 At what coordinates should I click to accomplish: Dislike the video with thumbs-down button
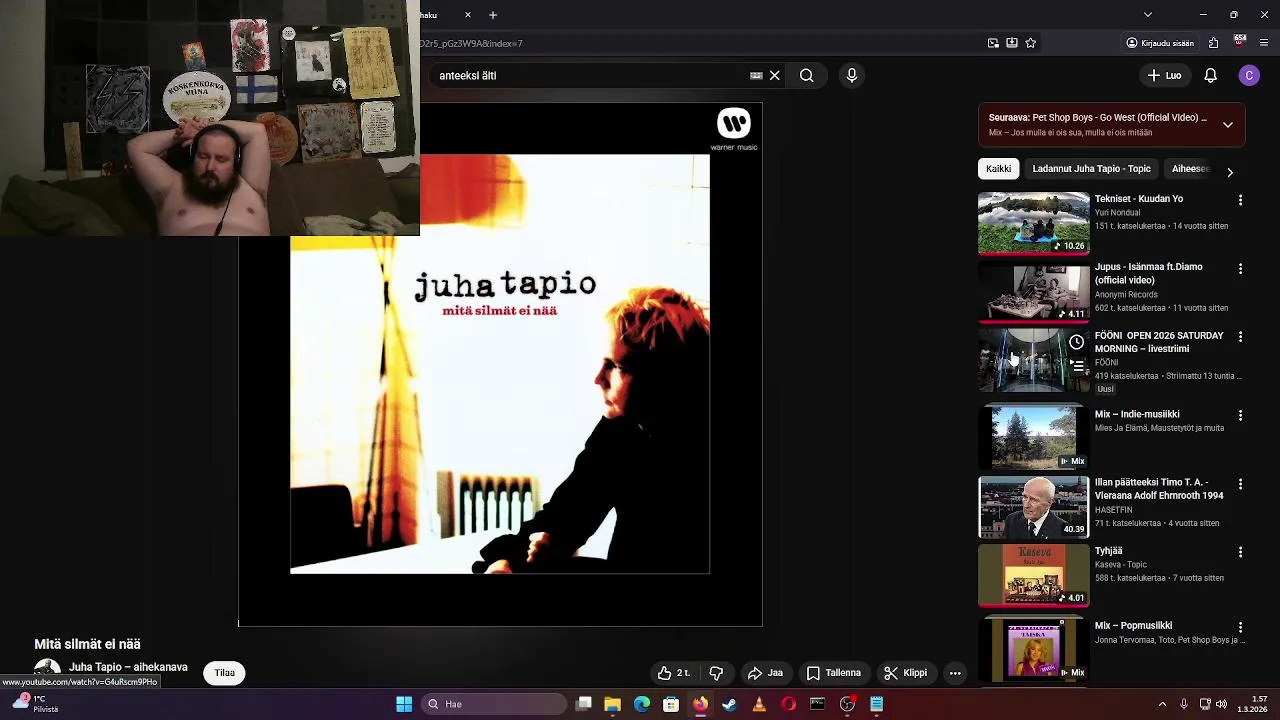[x=716, y=673]
